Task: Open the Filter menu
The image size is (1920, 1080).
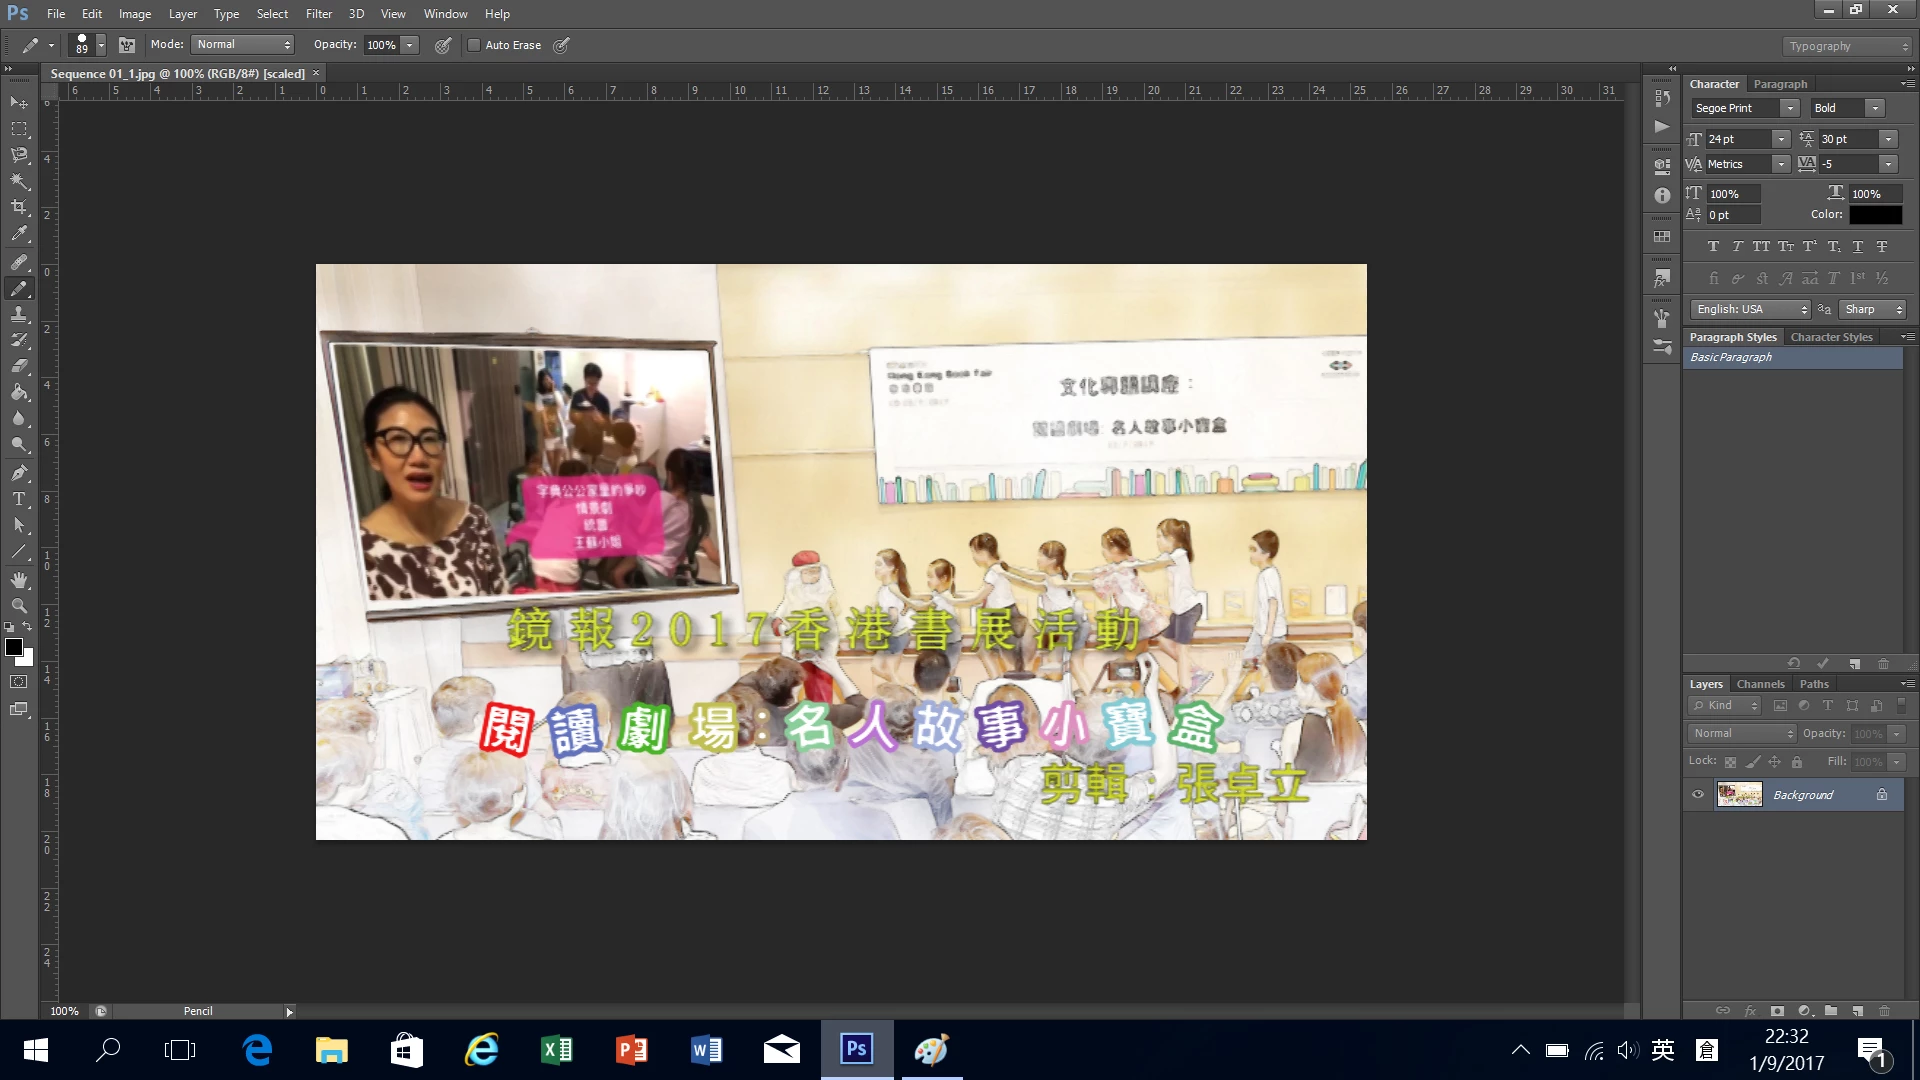Action: [x=318, y=14]
